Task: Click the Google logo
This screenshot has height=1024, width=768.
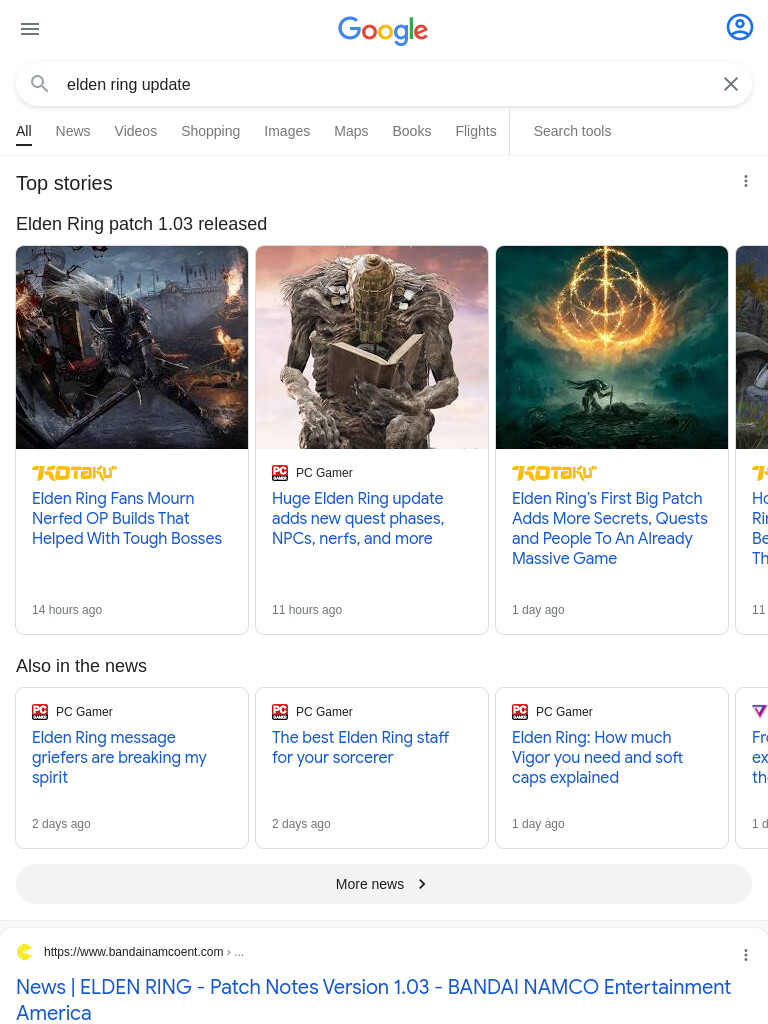Action: (x=383, y=30)
